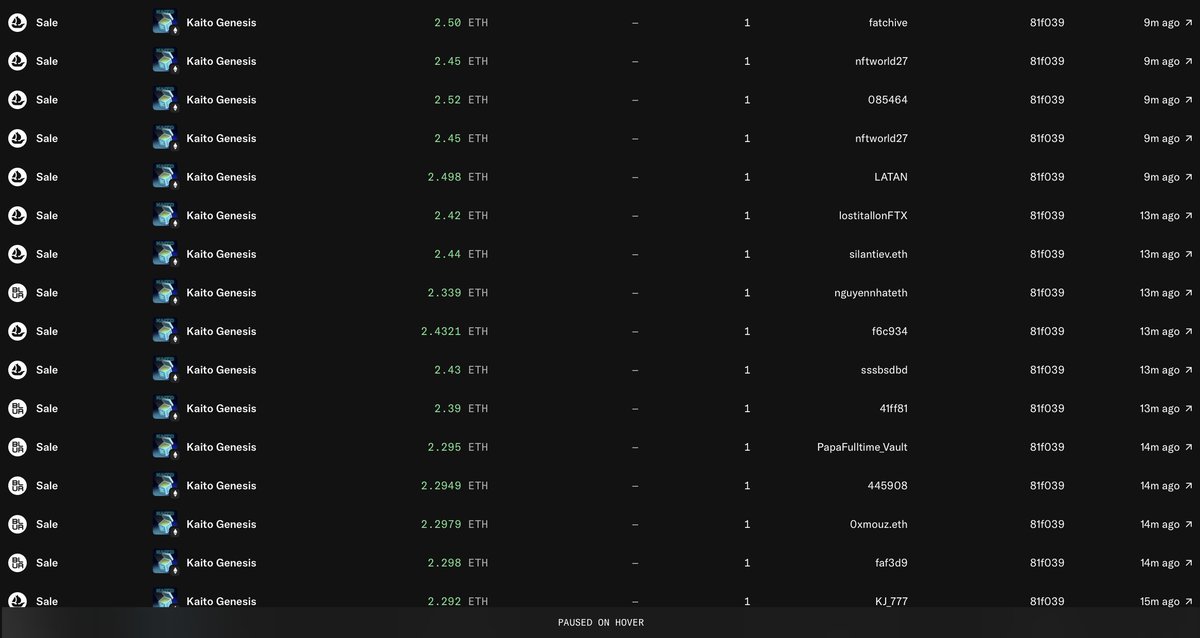Click Kaito Genesis thumbnail on 2.2979 ETH row
The image size is (1200, 638).
pyautogui.click(x=165, y=524)
